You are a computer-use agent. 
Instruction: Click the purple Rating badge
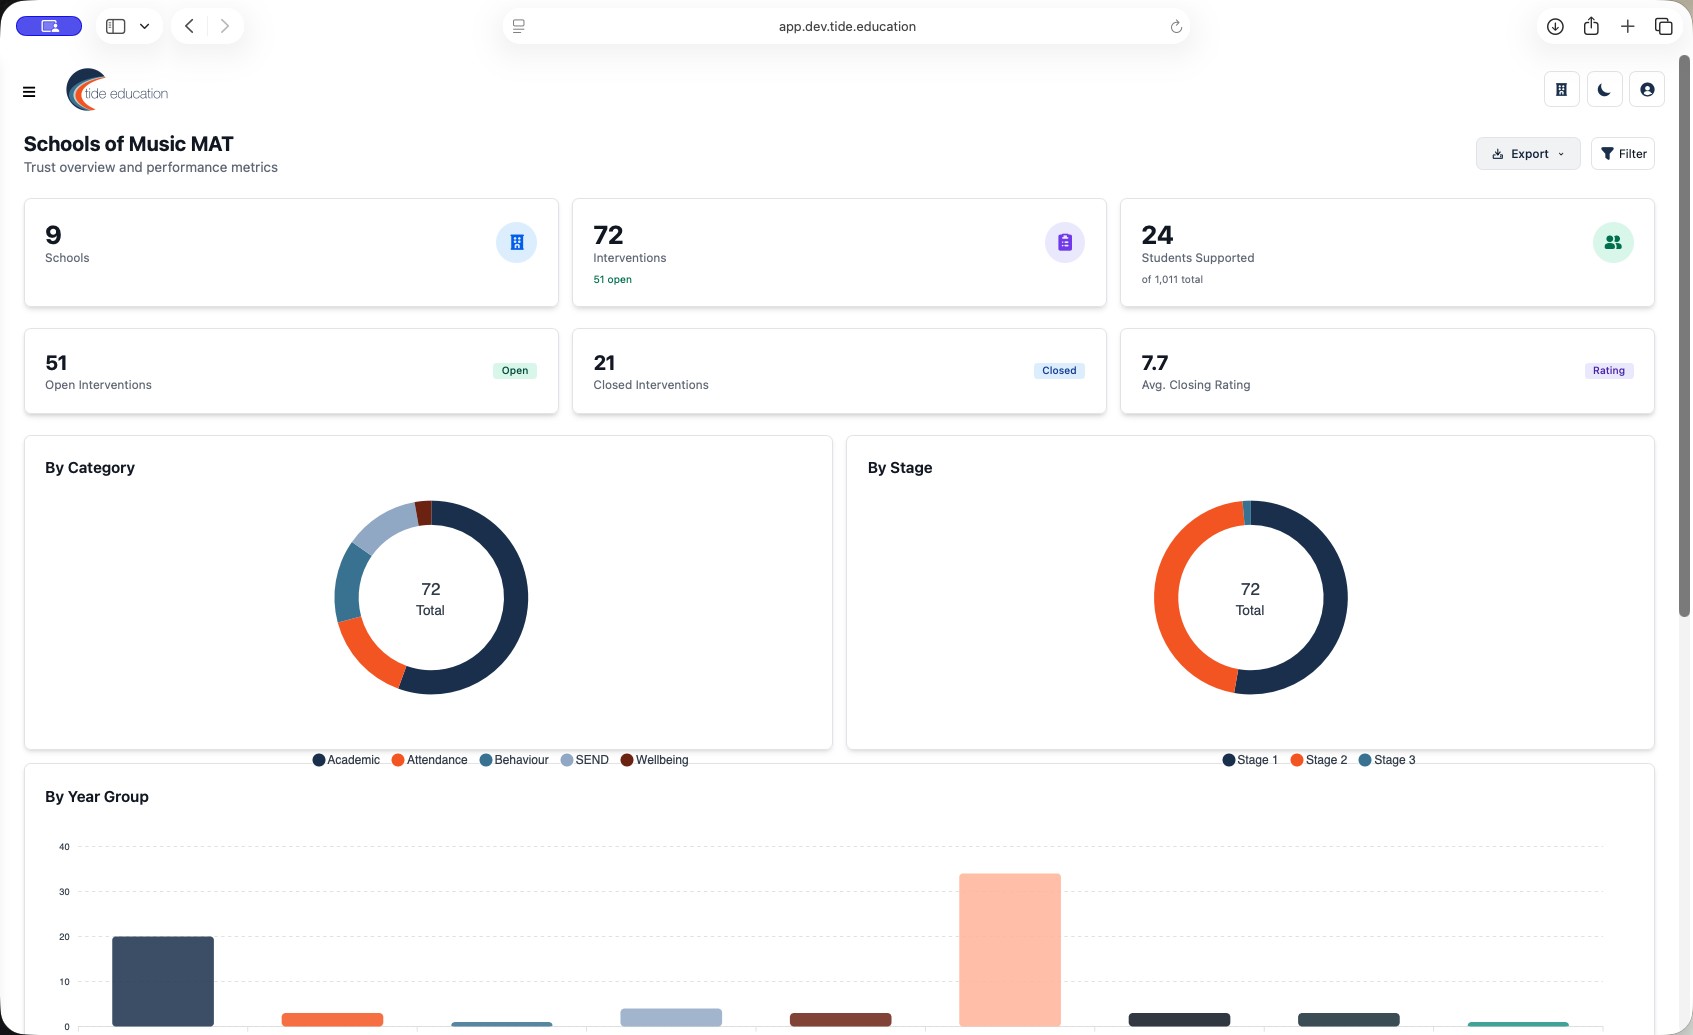tap(1609, 371)
